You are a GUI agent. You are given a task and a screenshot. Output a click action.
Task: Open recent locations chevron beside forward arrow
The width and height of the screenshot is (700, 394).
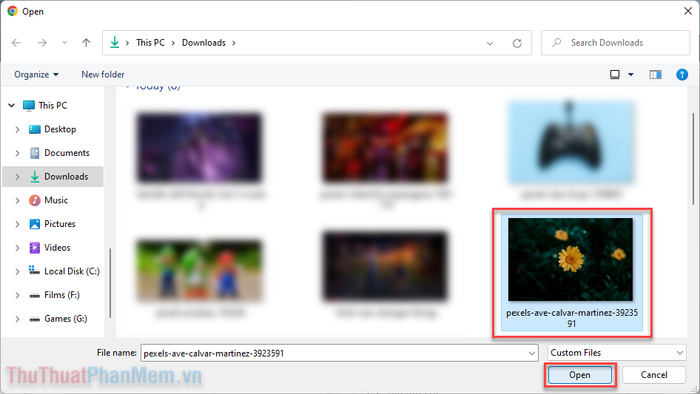point(65,43)
